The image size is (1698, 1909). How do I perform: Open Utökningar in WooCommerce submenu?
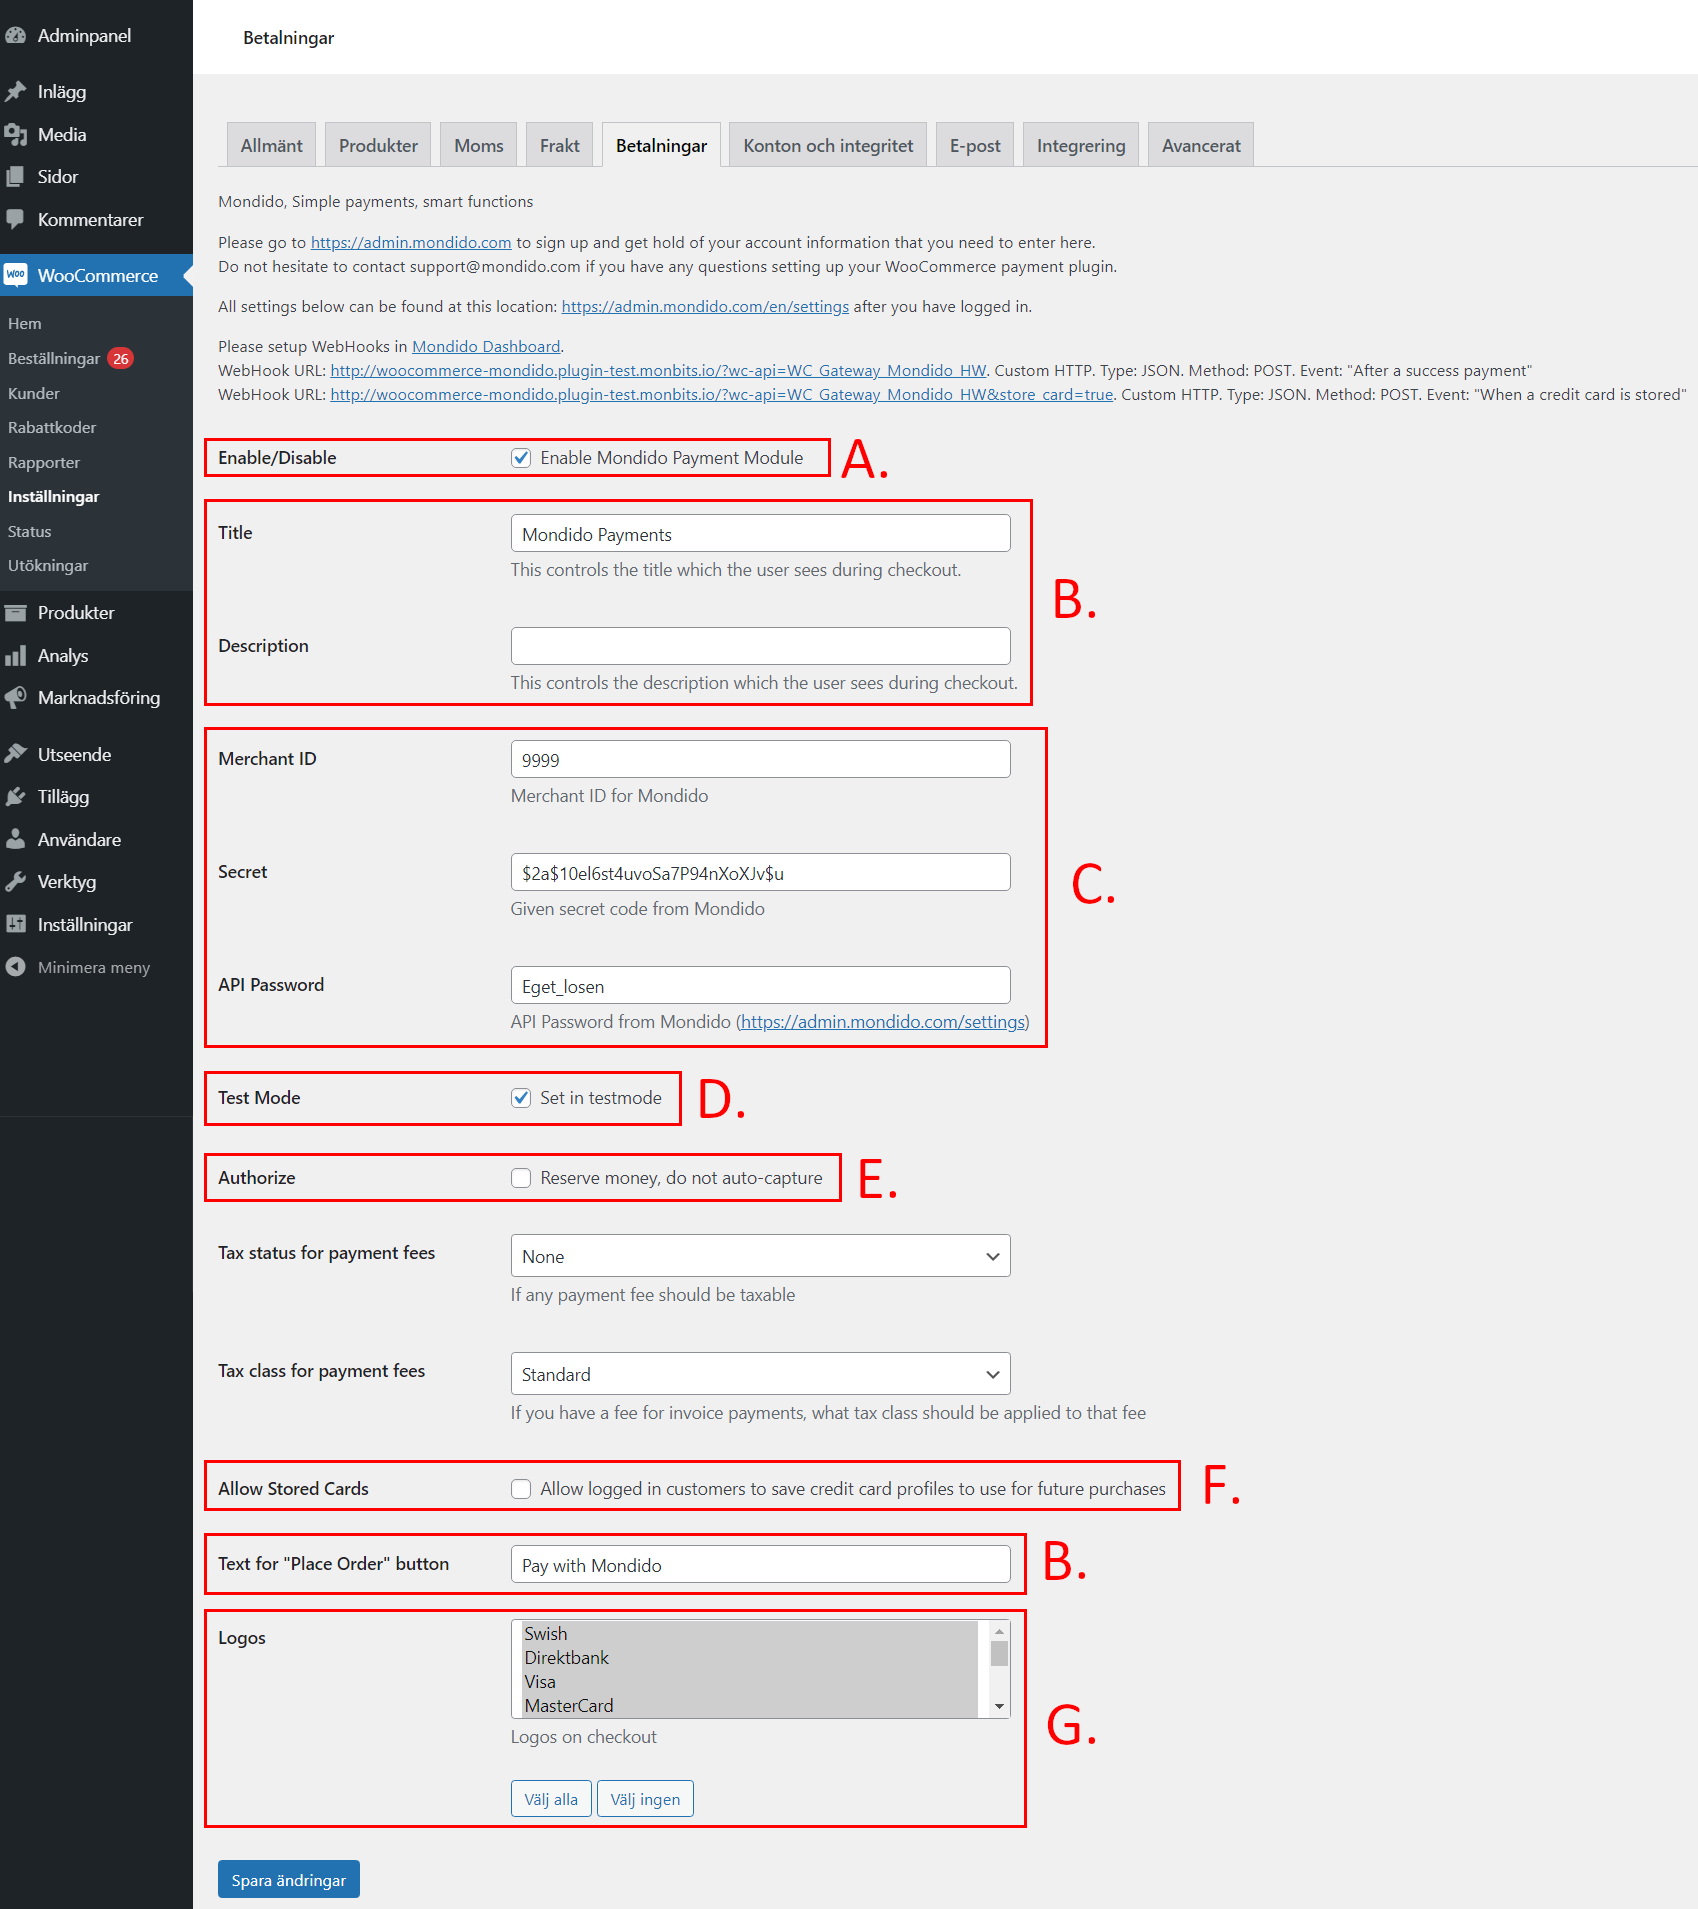(x=48, y=566)
